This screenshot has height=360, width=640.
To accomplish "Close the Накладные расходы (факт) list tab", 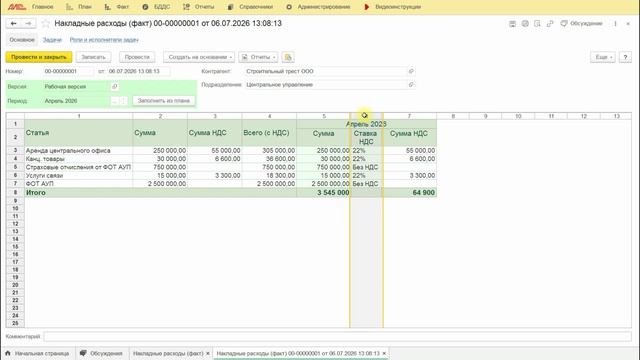I will click(208, 353).
